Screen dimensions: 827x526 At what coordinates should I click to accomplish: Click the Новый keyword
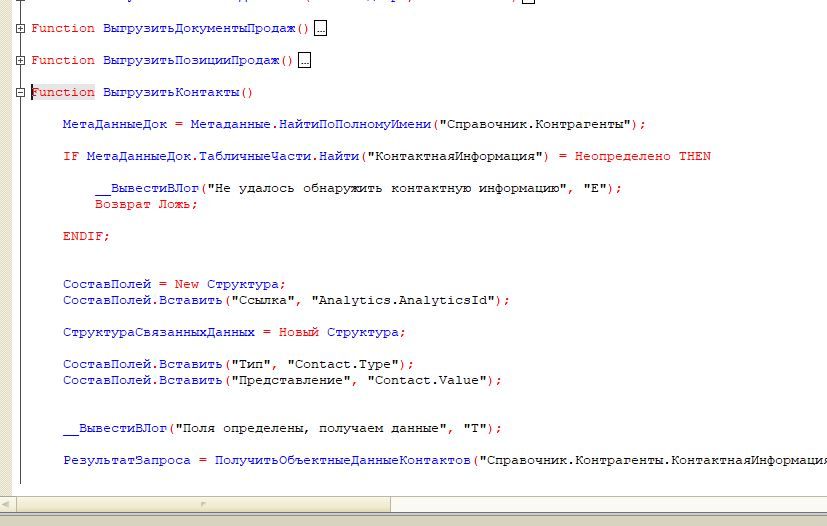coord(299,332)
